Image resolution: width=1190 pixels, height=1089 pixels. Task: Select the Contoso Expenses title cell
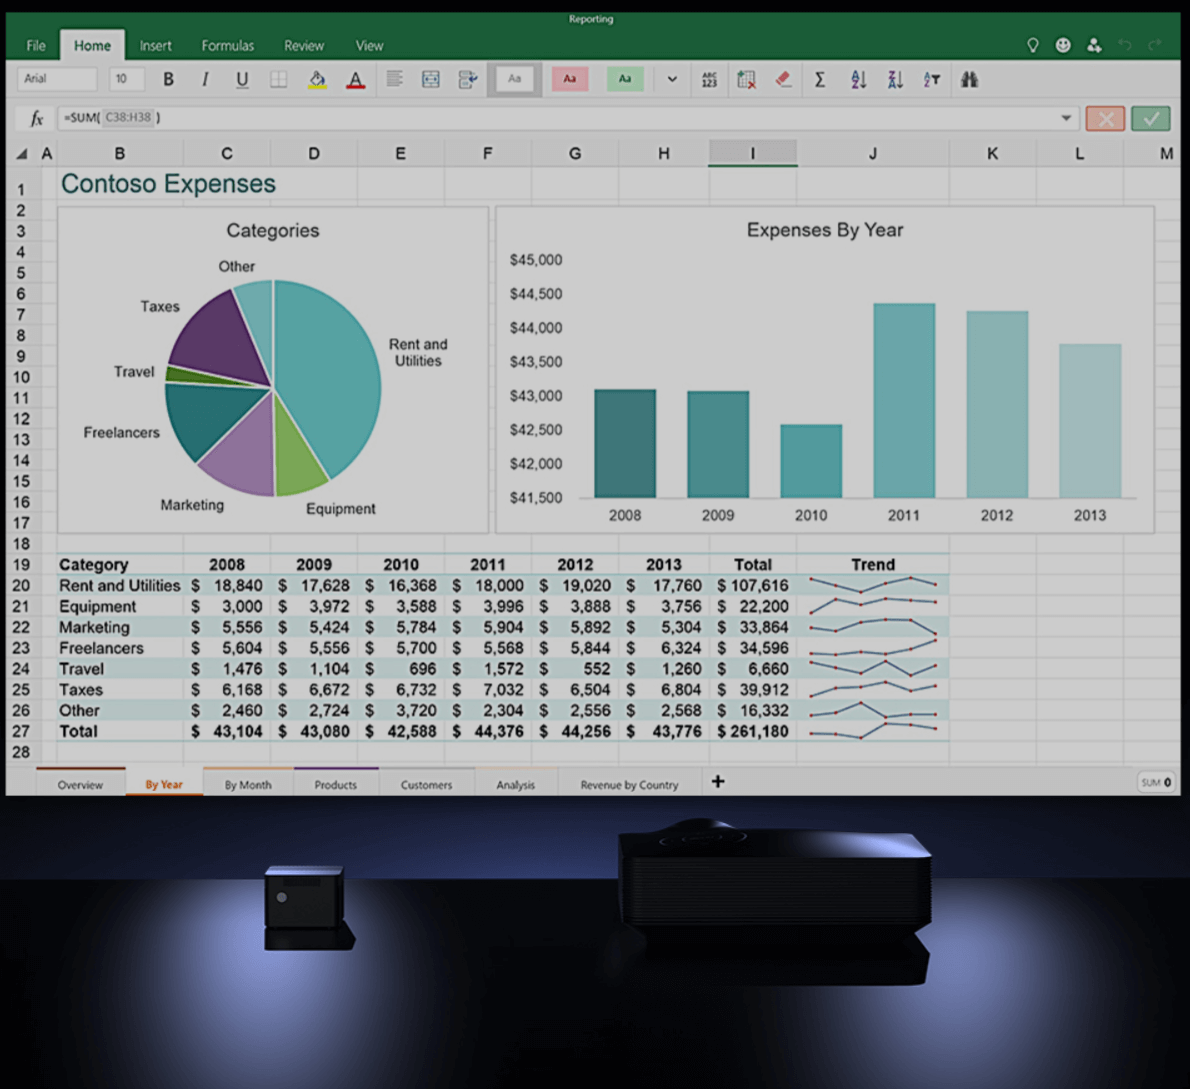tap(168, 184)
